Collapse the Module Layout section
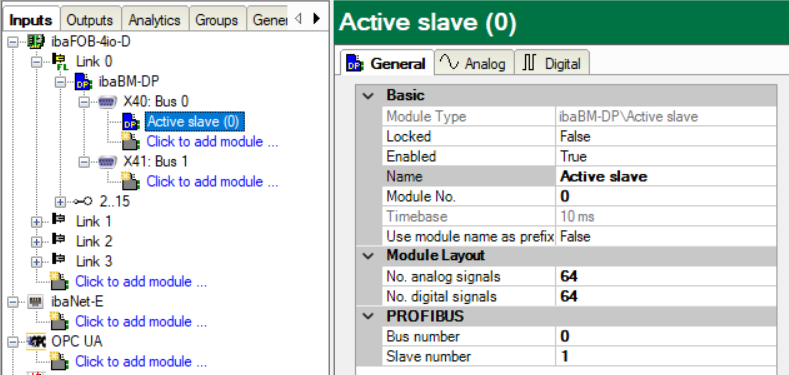Screen dimensions: 789x375 369,256
